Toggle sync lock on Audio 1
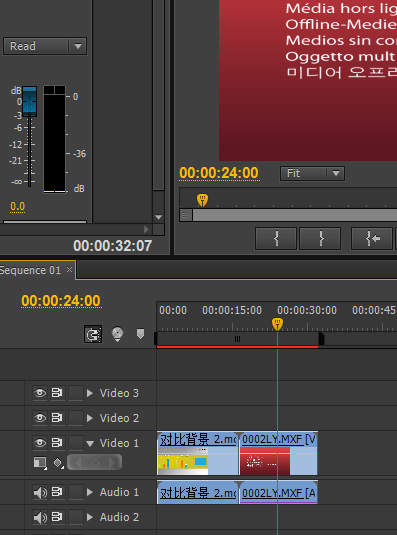 [x=57, y=492]
